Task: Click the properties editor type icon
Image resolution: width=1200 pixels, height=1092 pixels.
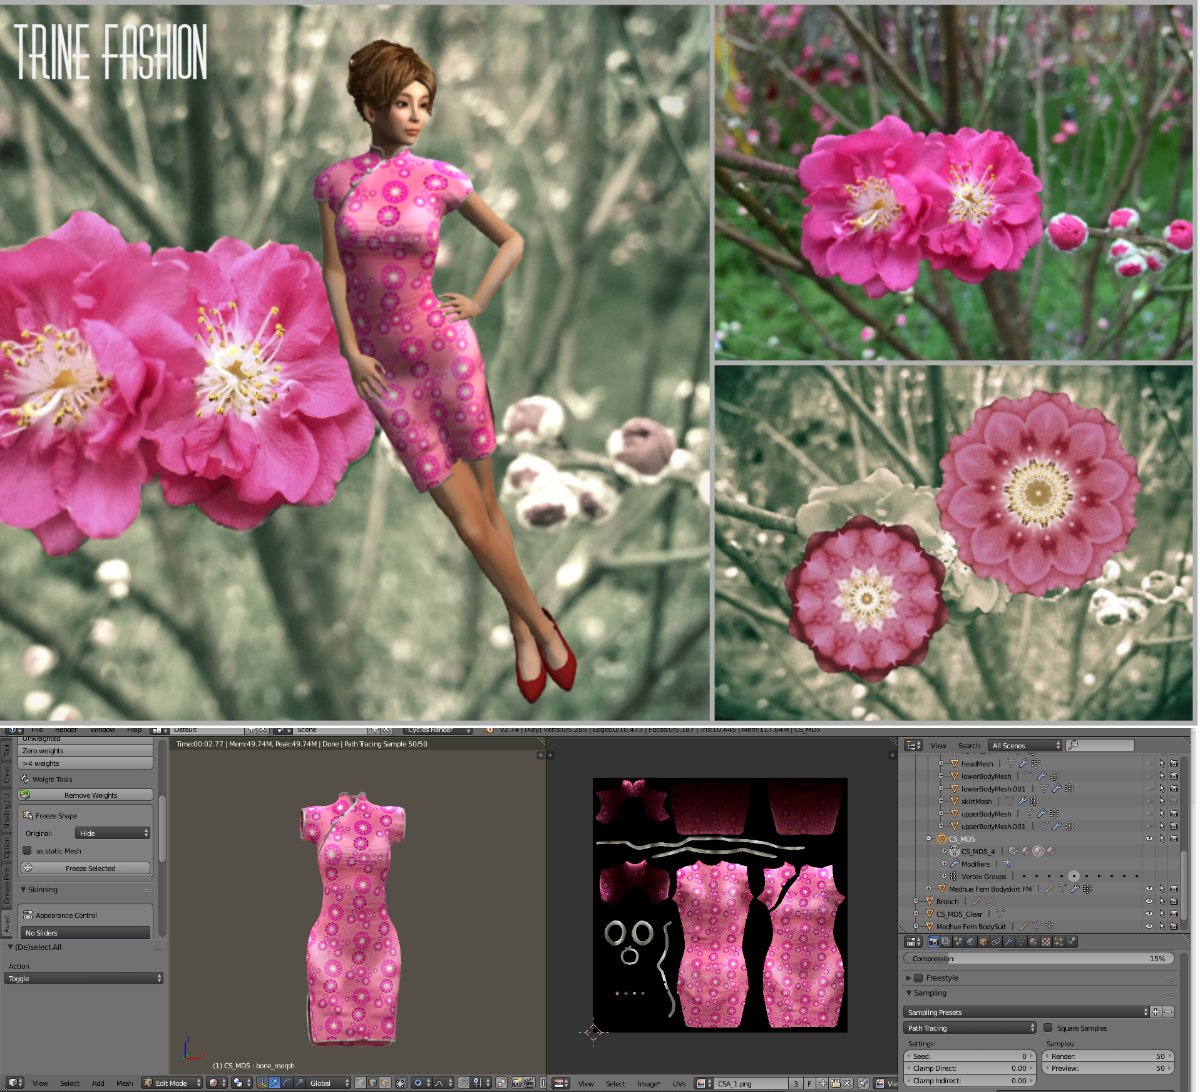Action: point(912,941)
